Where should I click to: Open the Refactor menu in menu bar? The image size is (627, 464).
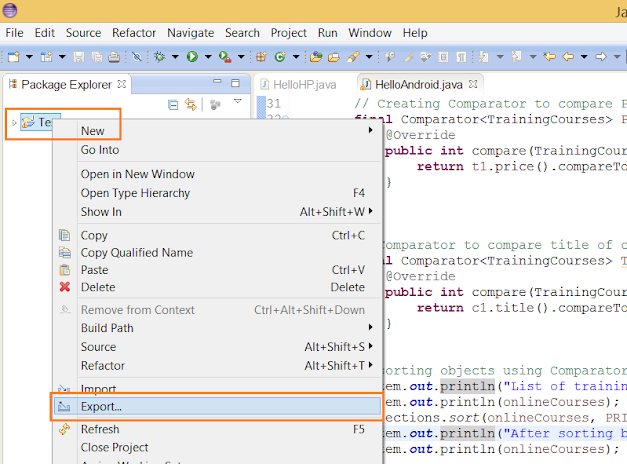(134, 33)
